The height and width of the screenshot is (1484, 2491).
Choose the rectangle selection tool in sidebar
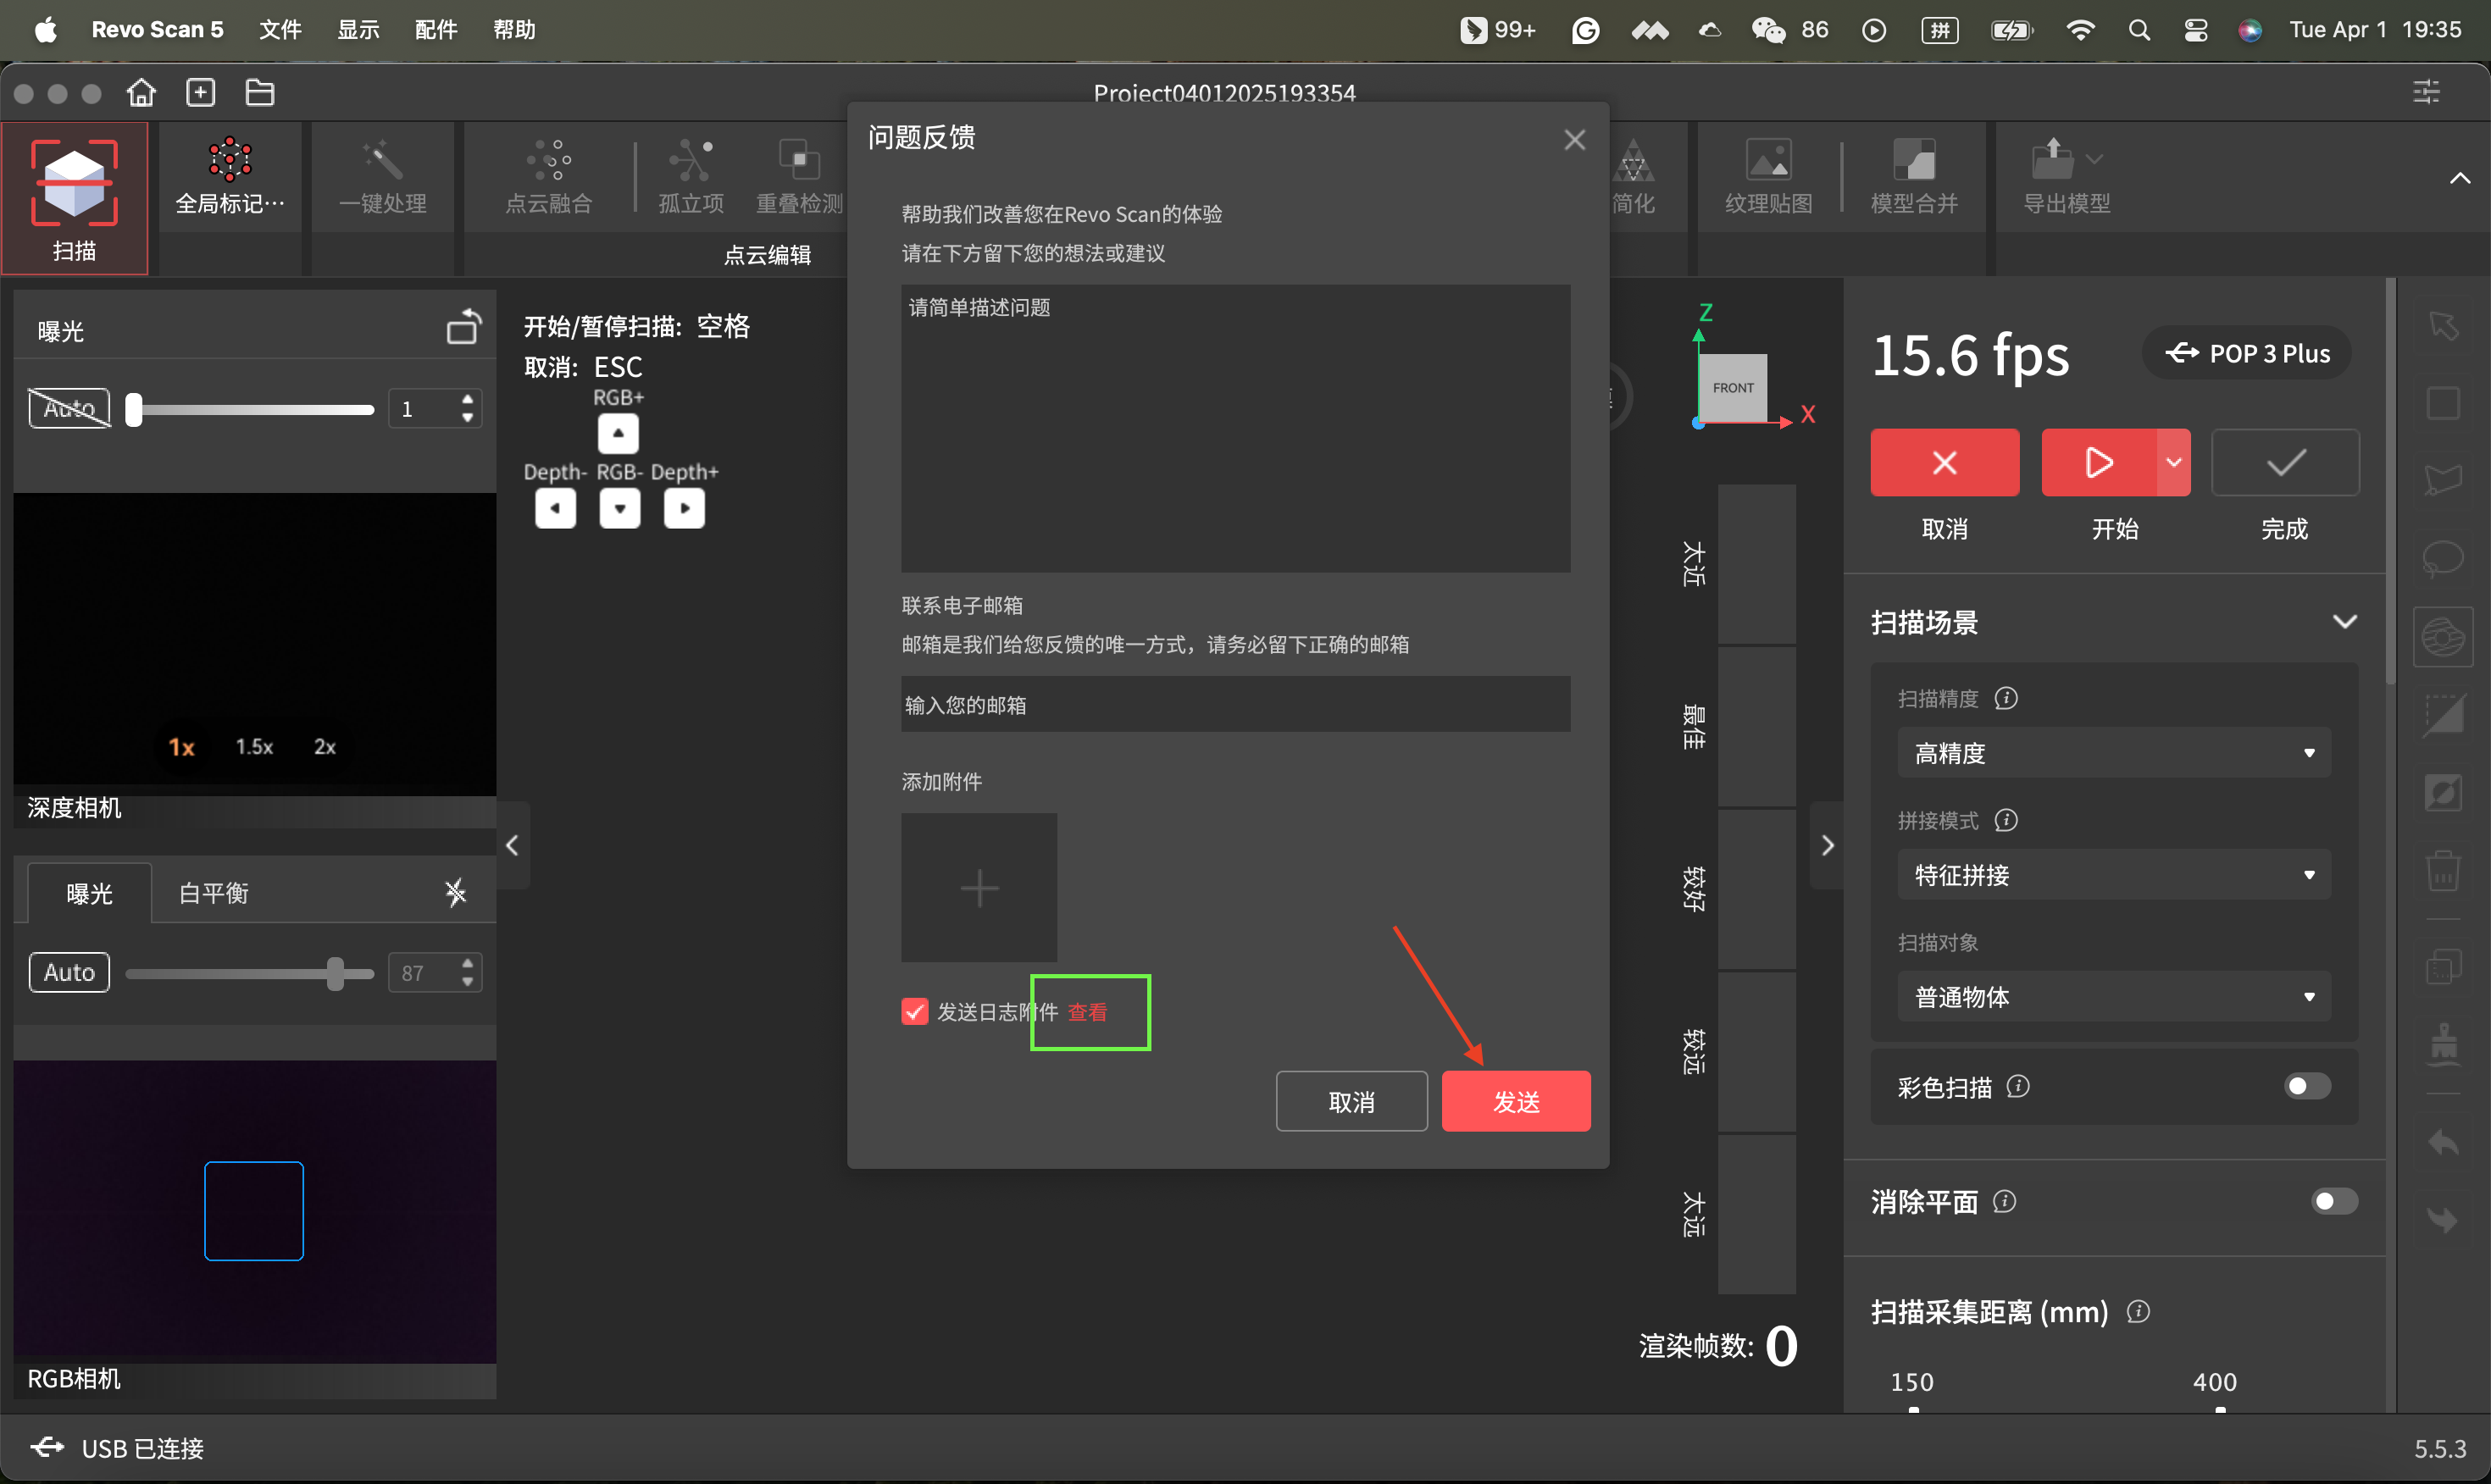tap(2443, 404)
